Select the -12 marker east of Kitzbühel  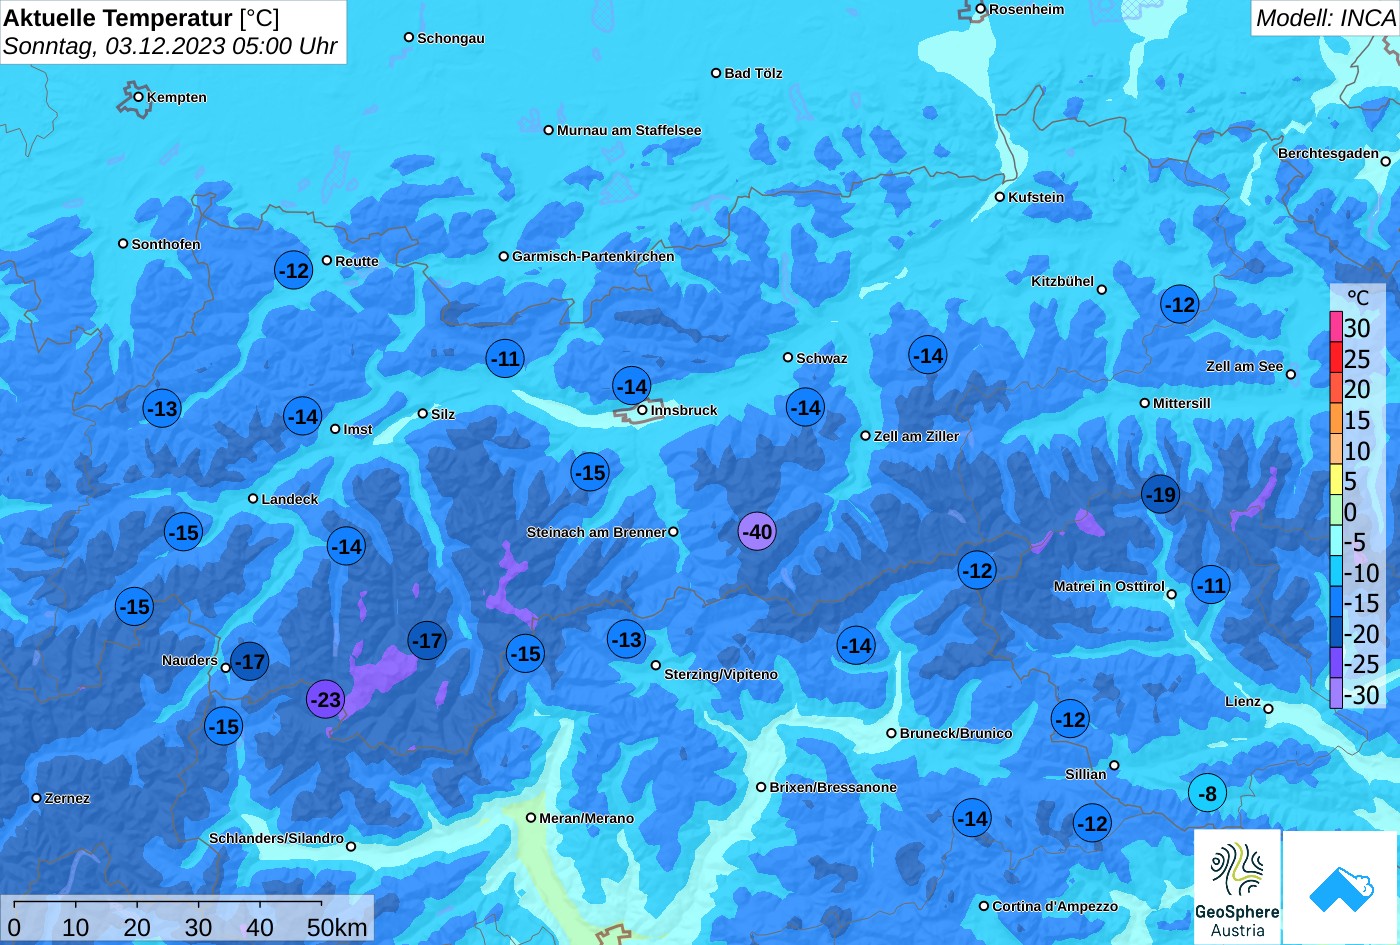1180,304
